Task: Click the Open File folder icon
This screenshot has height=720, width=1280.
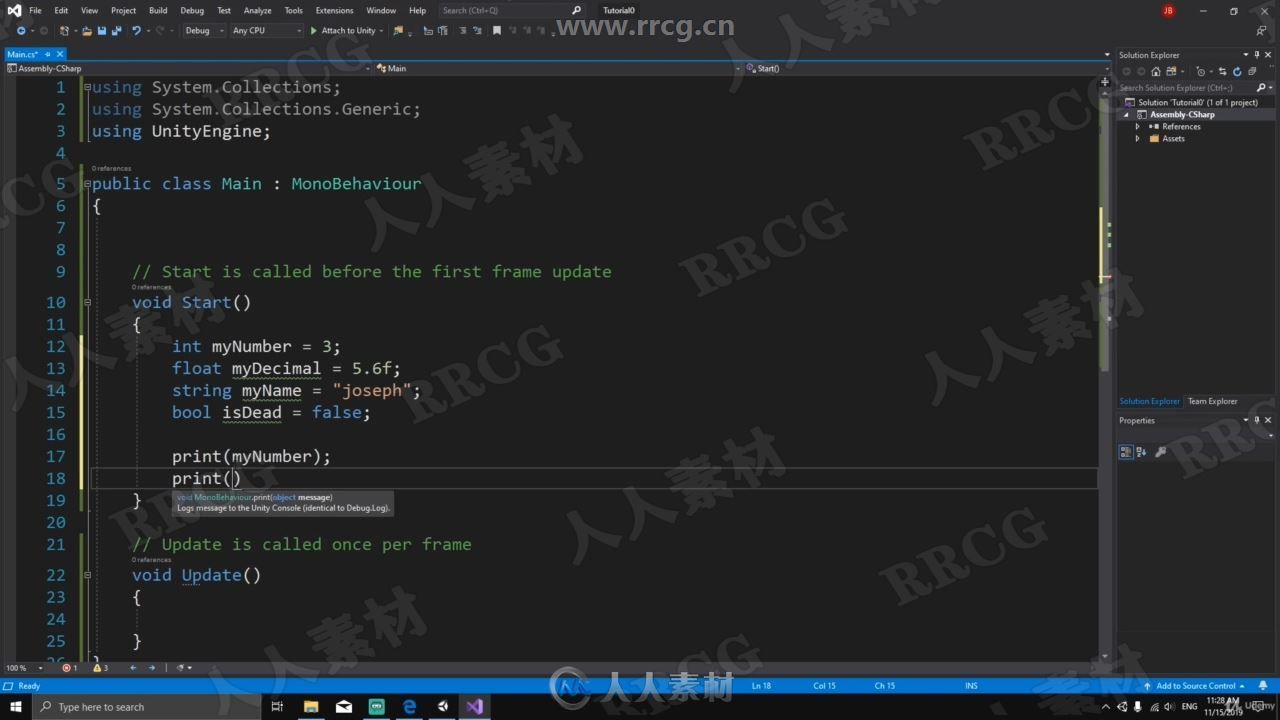Action: (87, 31)
